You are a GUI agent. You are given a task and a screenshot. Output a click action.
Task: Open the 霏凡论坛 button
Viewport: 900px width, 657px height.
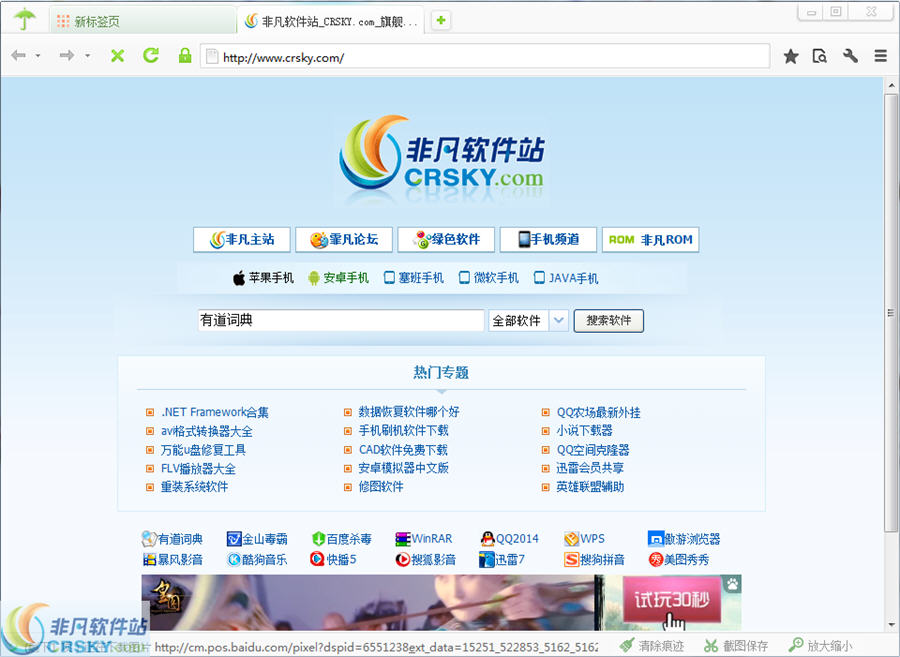point(344,240)
